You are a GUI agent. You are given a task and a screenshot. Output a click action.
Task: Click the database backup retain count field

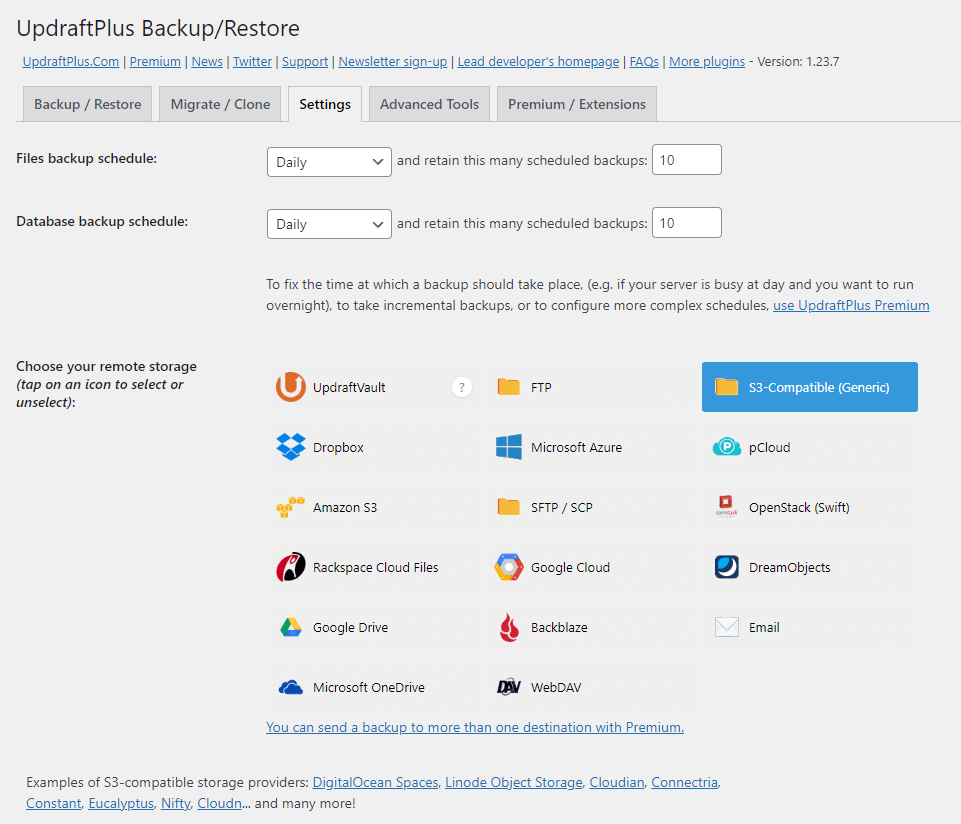click(686, 223)
